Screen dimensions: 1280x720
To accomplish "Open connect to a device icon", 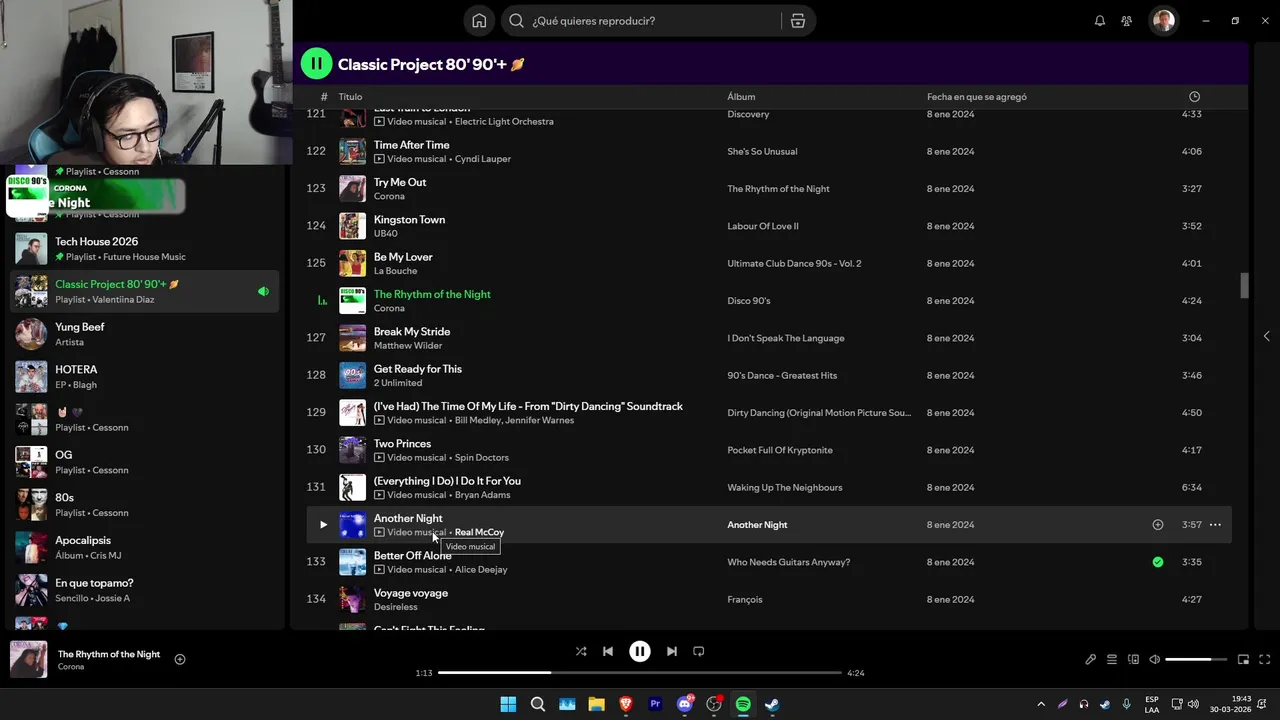I will (x=1133, y=659).
